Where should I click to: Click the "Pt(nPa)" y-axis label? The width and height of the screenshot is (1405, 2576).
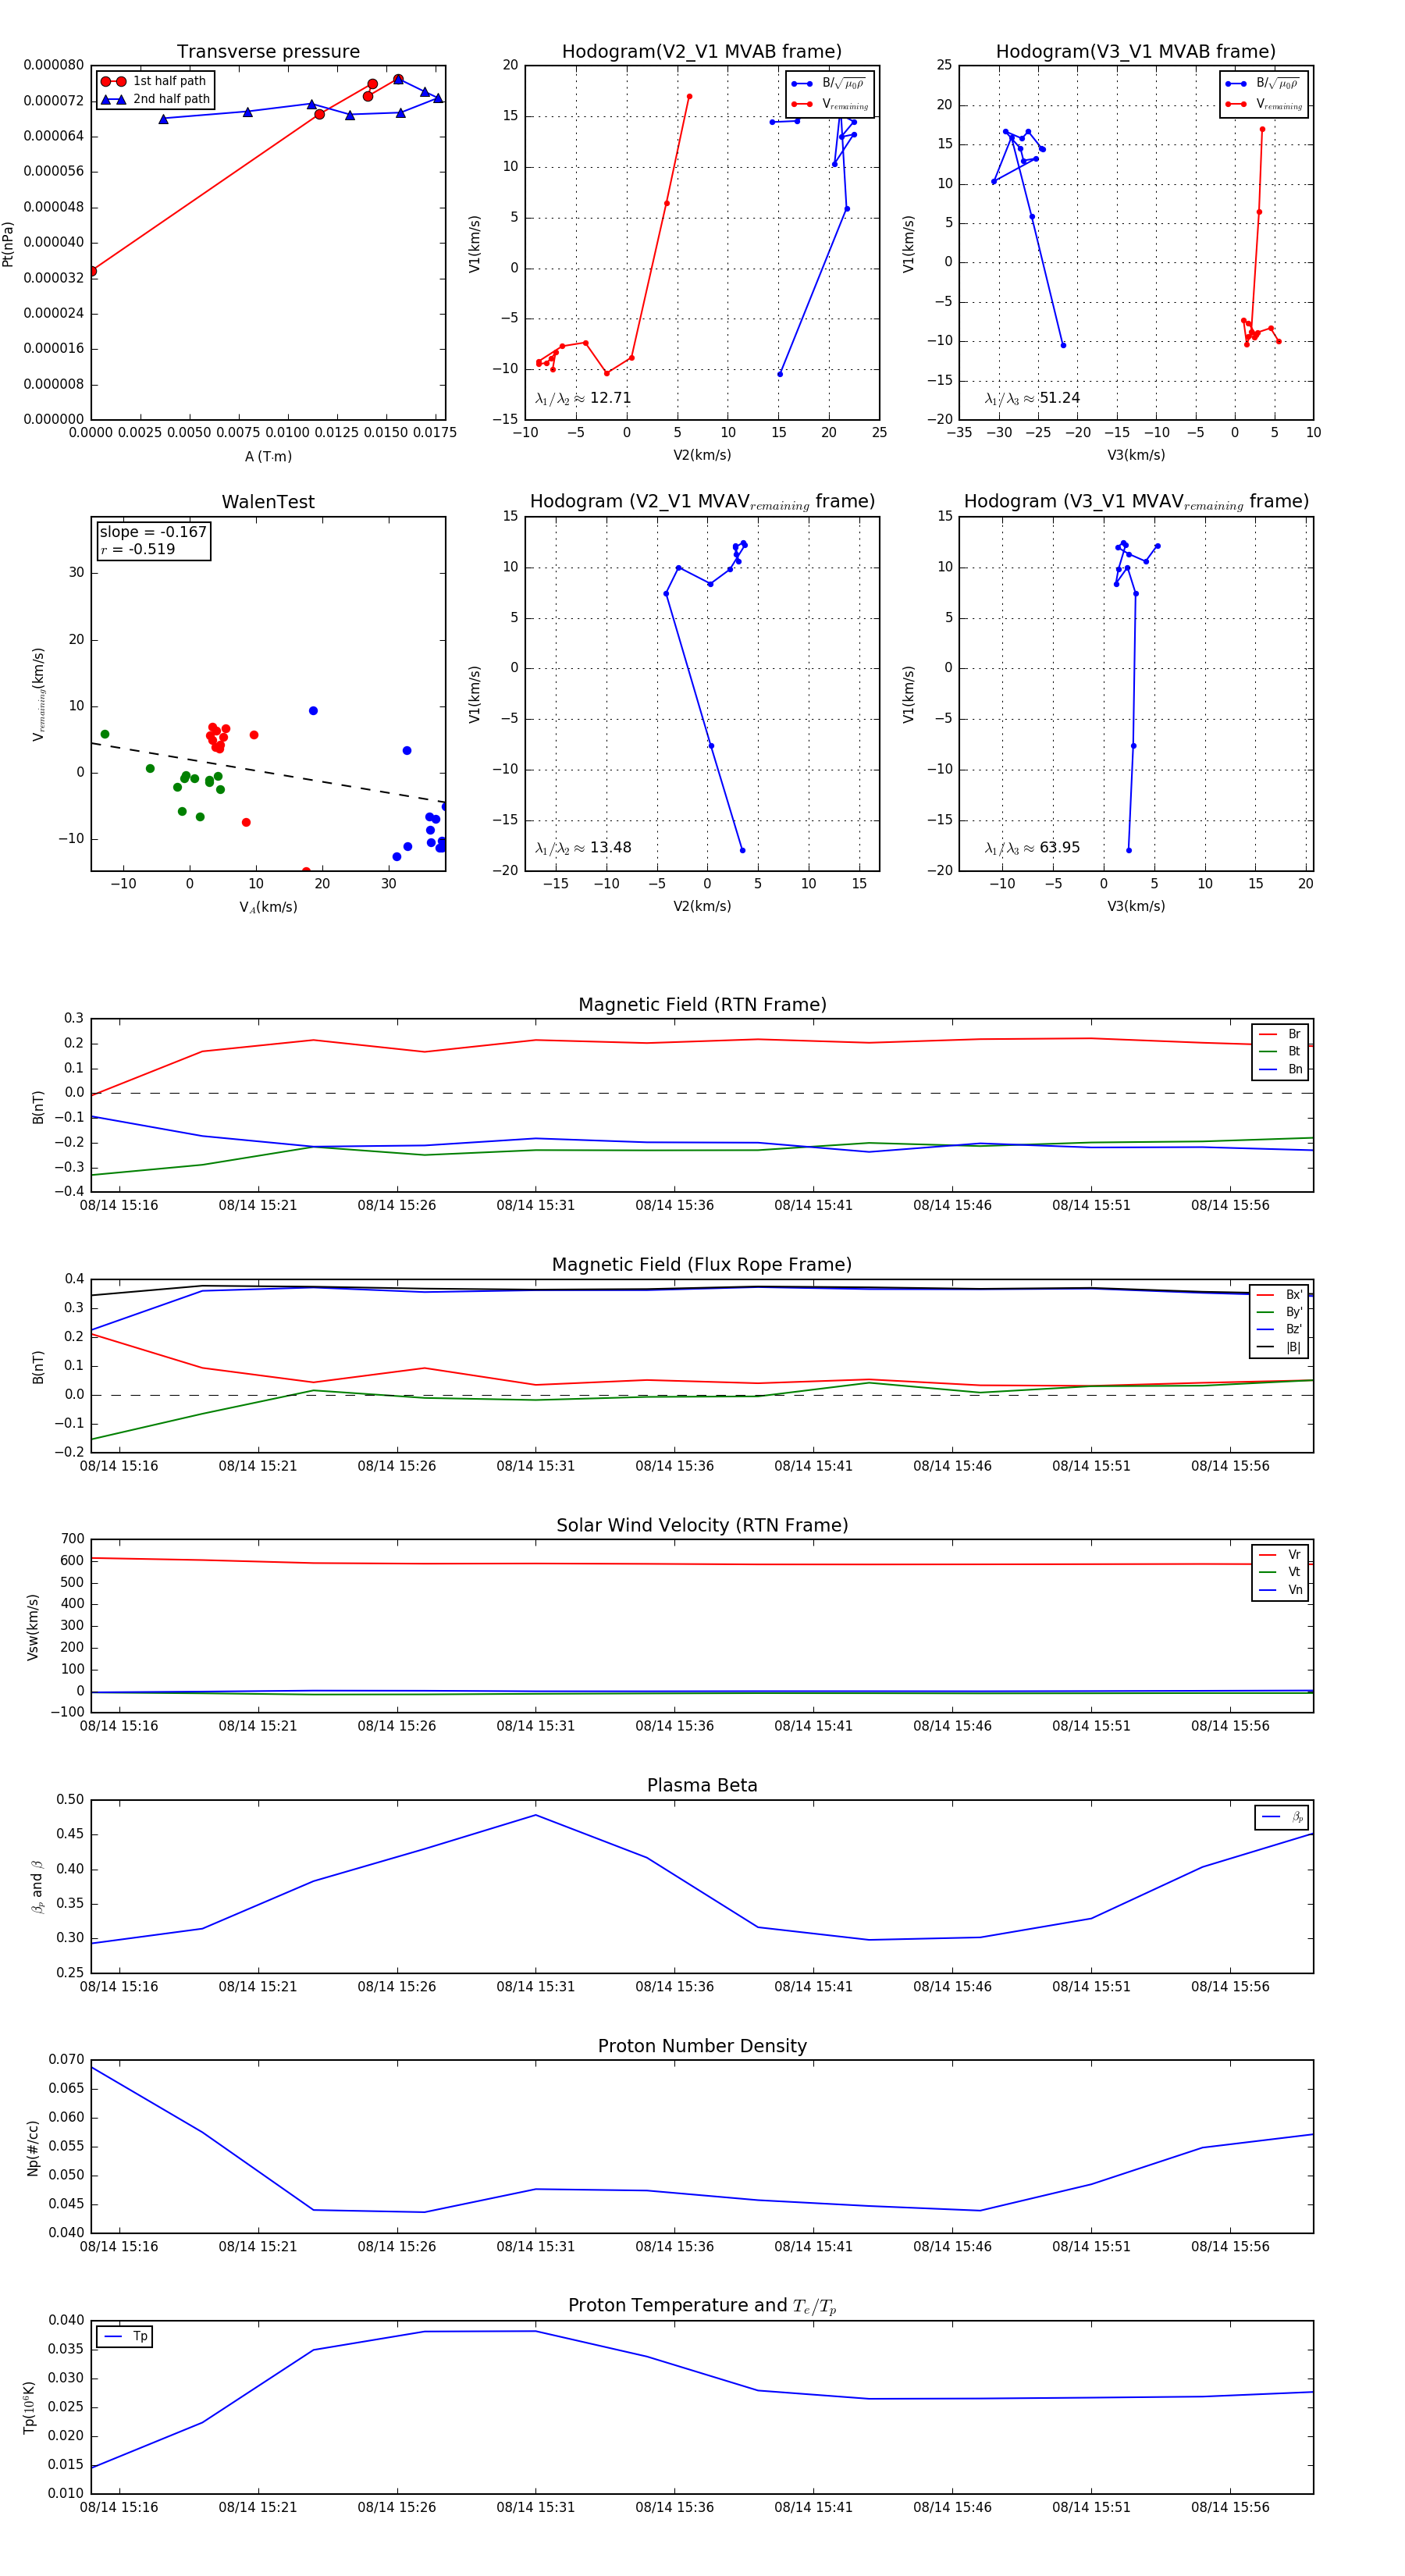pyautogui.click(x=8, y=243)
